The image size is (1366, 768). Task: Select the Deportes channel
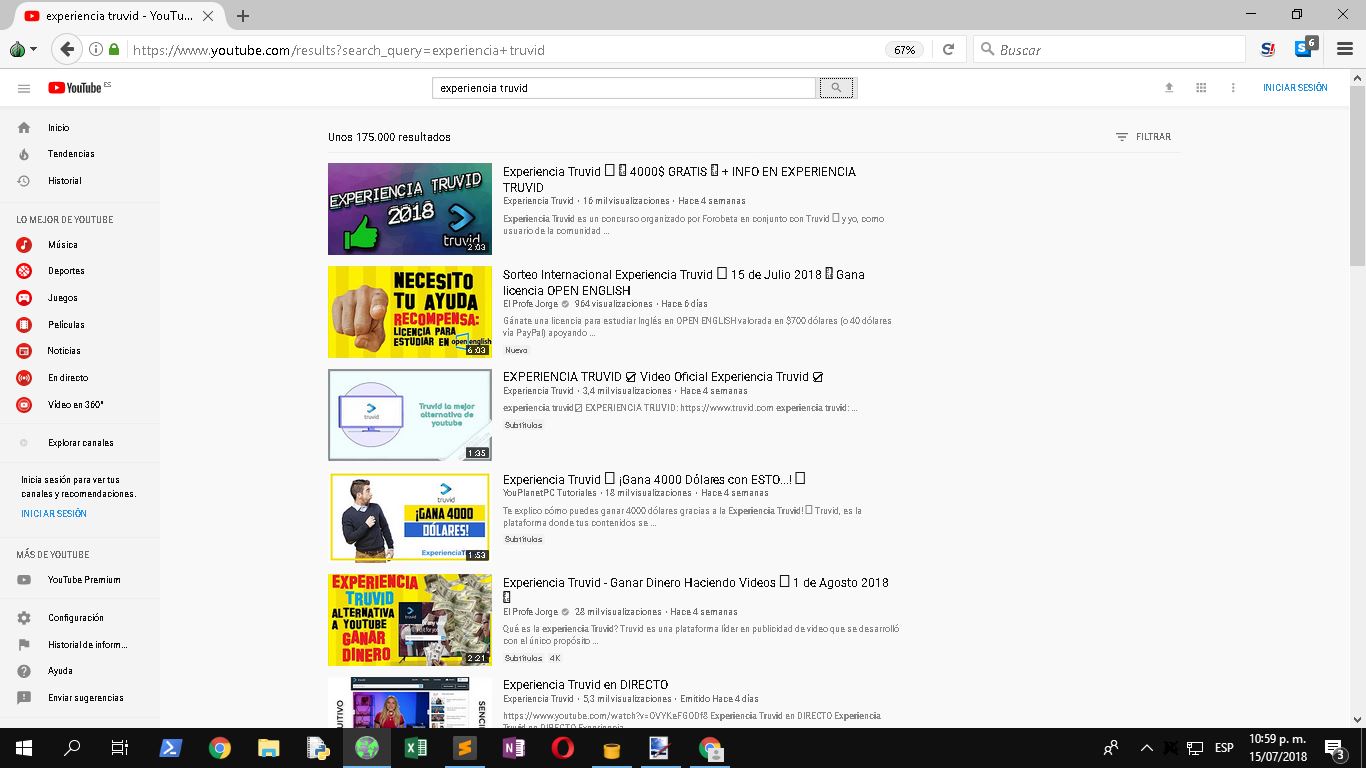[66, 271]
